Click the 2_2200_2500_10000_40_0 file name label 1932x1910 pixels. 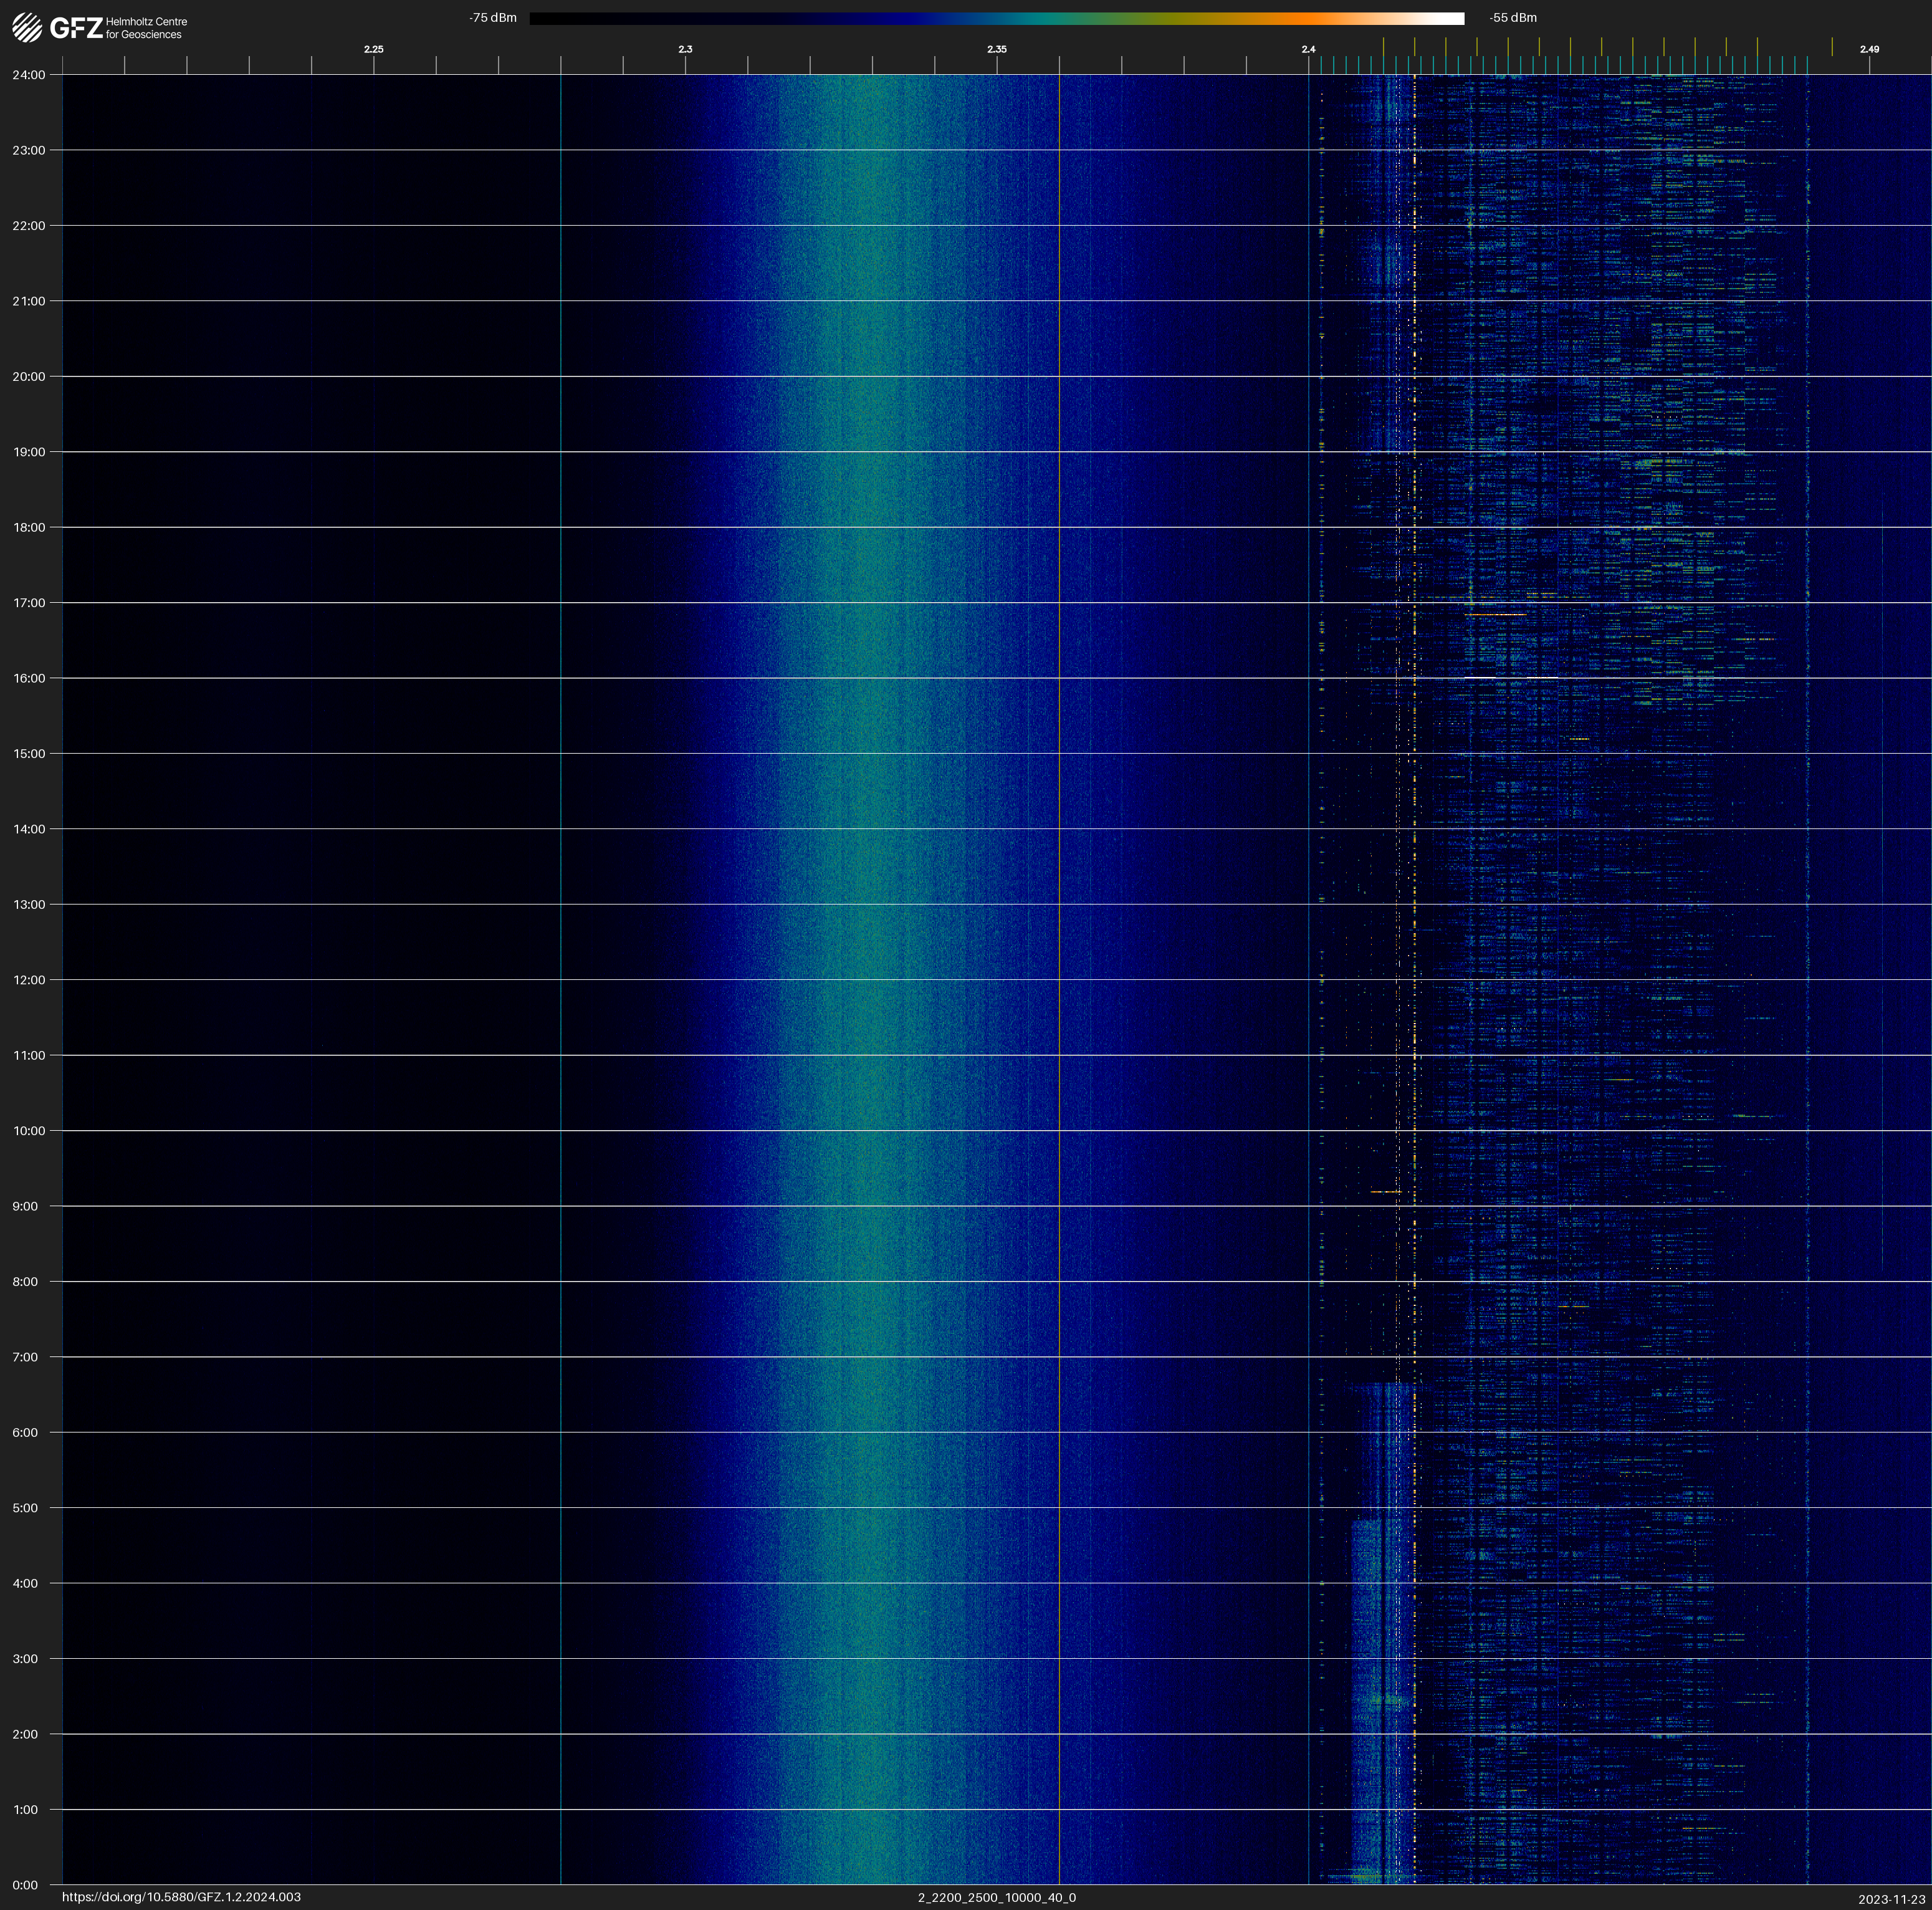(996, 1897)
